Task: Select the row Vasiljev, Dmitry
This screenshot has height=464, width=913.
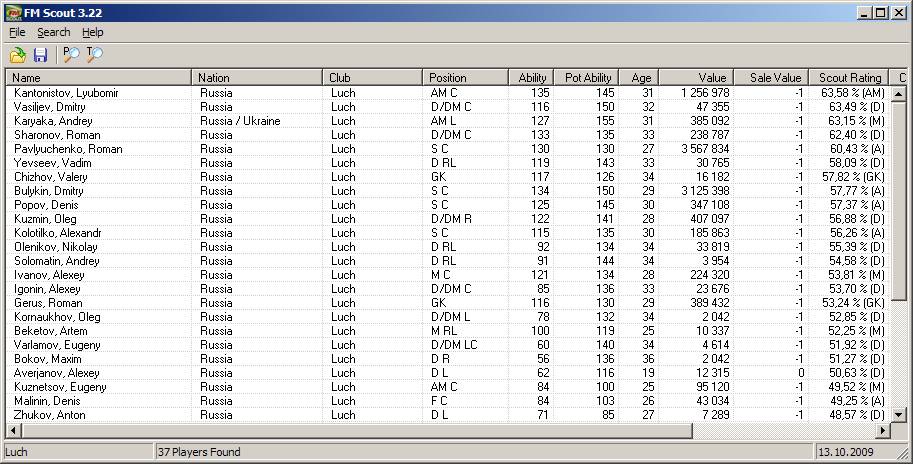Action: pyautogui.click(x=448, y=107)
